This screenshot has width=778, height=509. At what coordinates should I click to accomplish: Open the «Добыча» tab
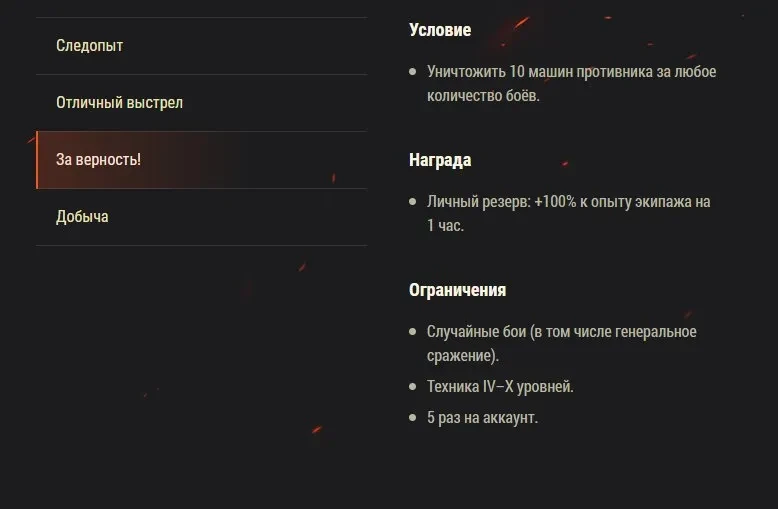click(x=82, y=217)
